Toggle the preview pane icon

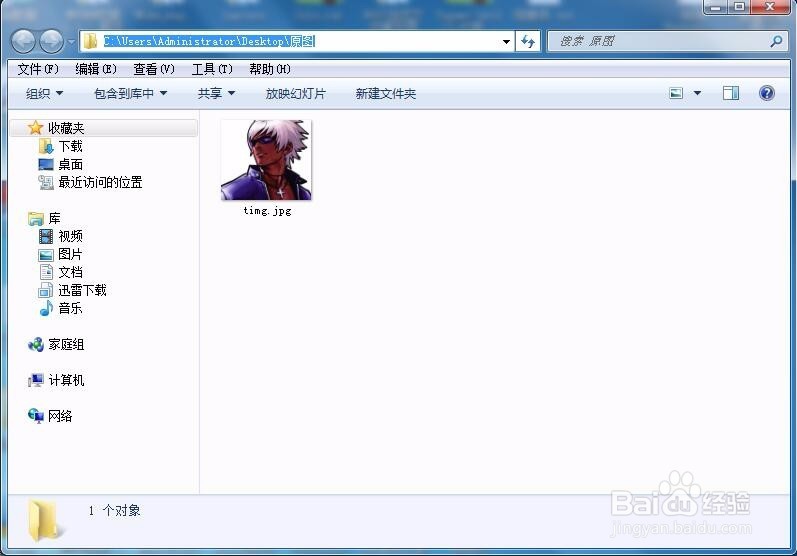tap(731, 93)
